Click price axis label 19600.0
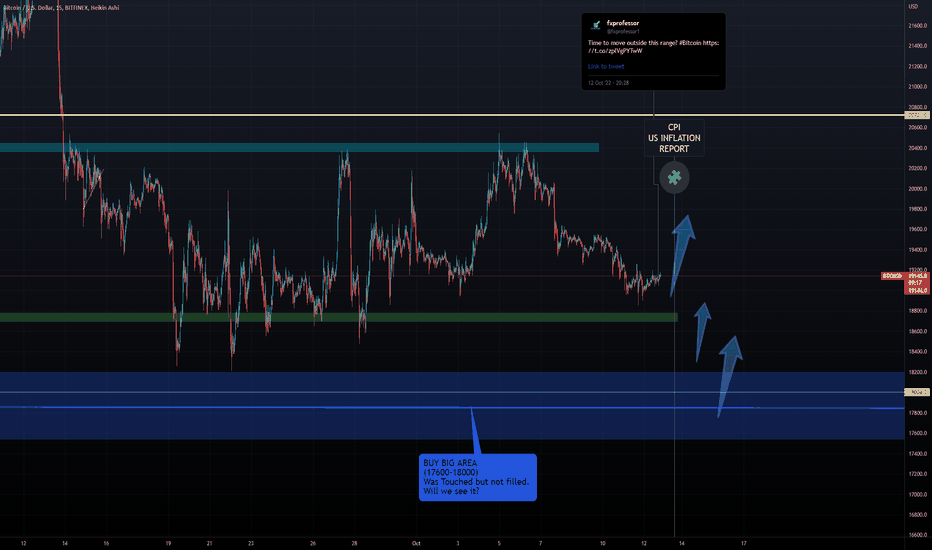The width and height of the screenshot is (932, 550). pos(917,229)
